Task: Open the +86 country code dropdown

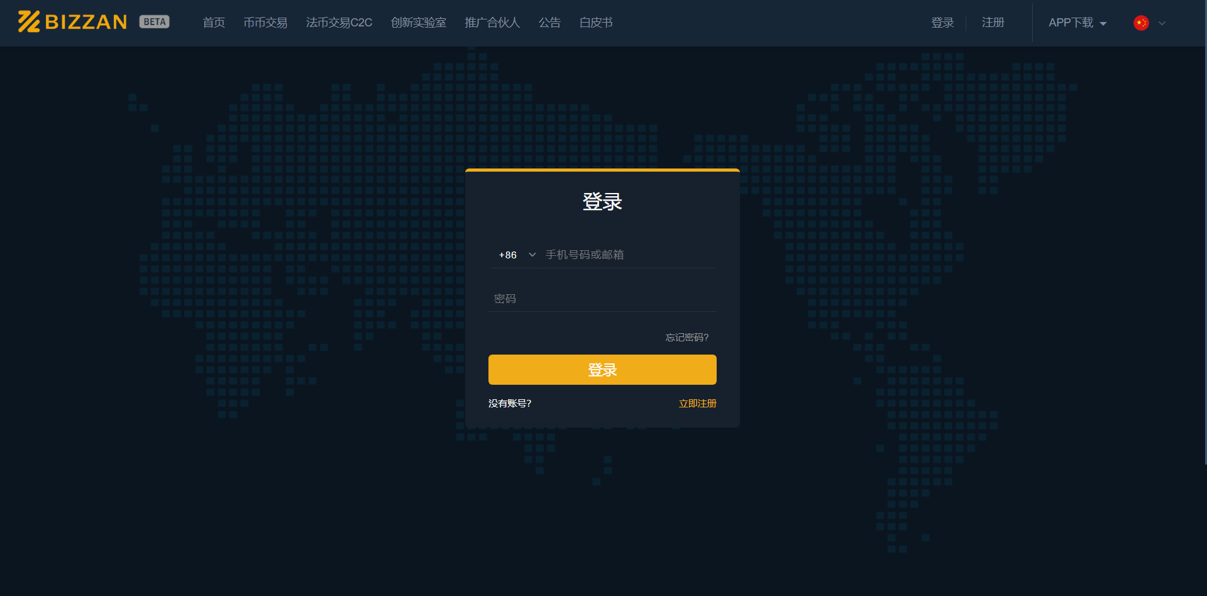Action: pyautogui.click(x=517, y=255)
